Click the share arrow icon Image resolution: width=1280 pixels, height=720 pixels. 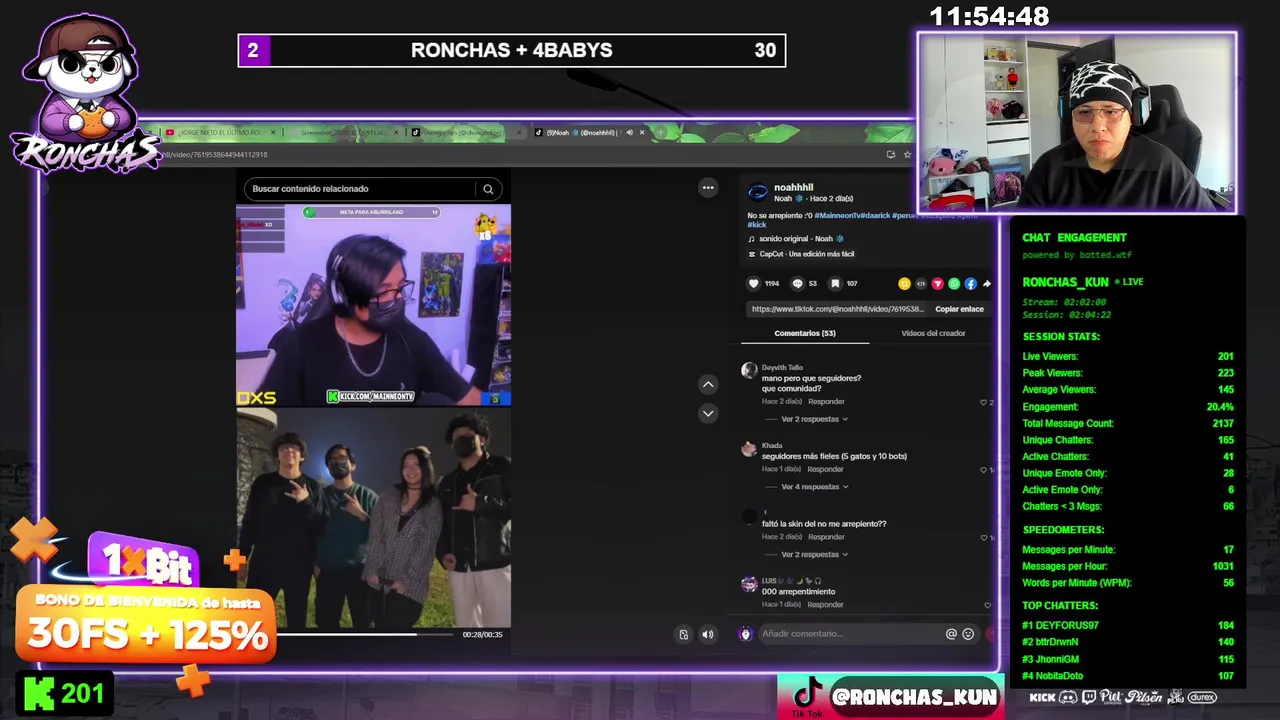(986, 284)
